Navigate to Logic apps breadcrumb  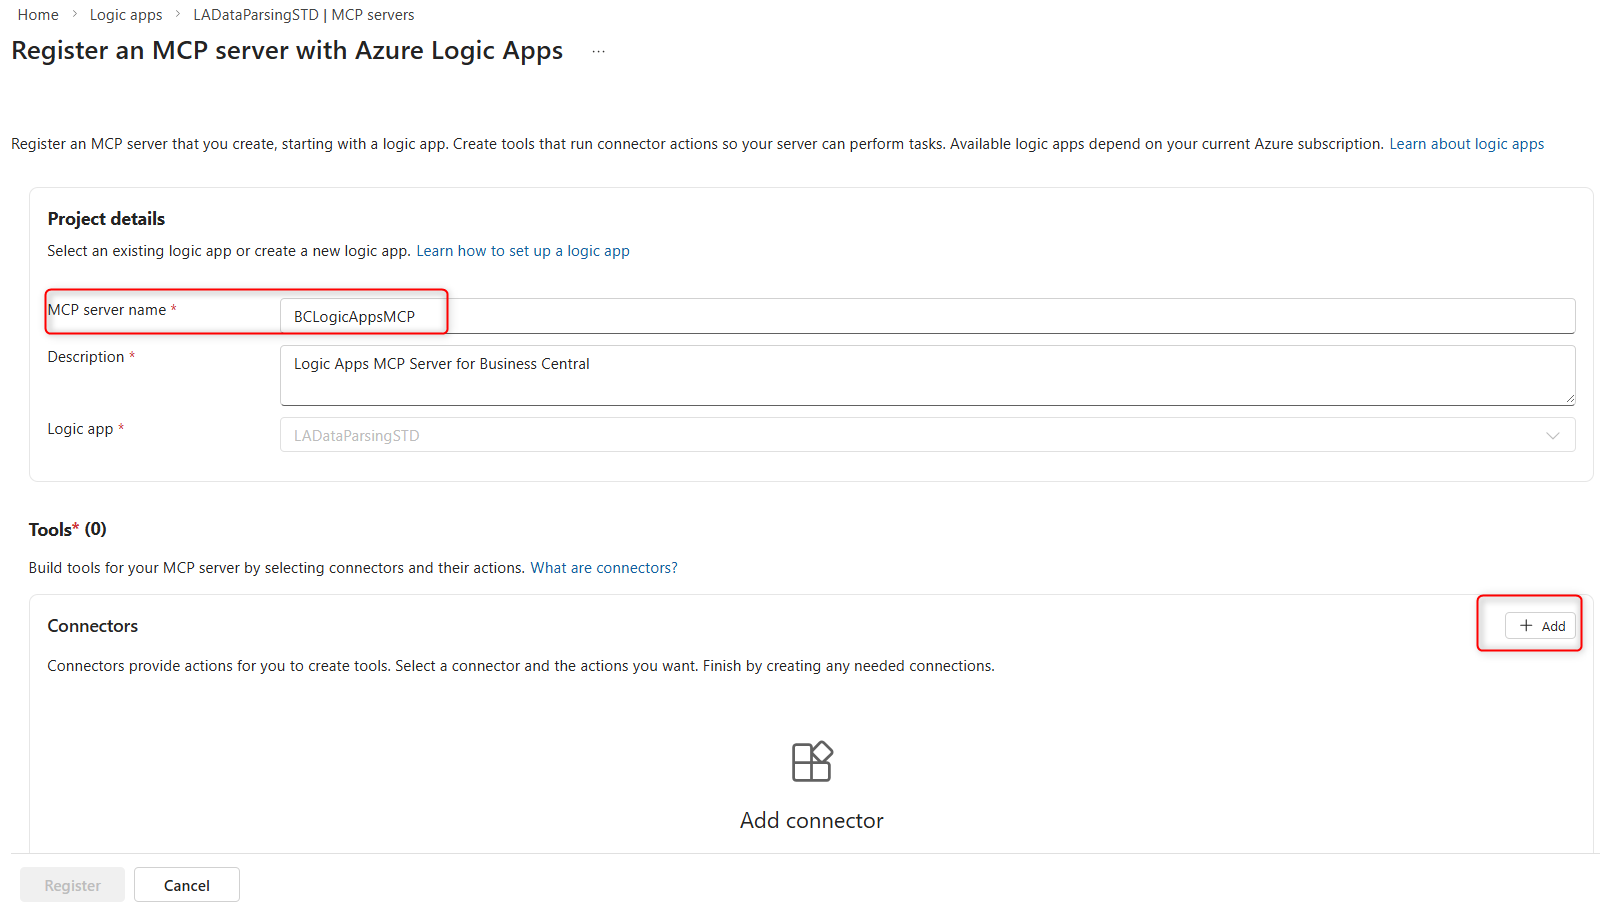point(126,15)
